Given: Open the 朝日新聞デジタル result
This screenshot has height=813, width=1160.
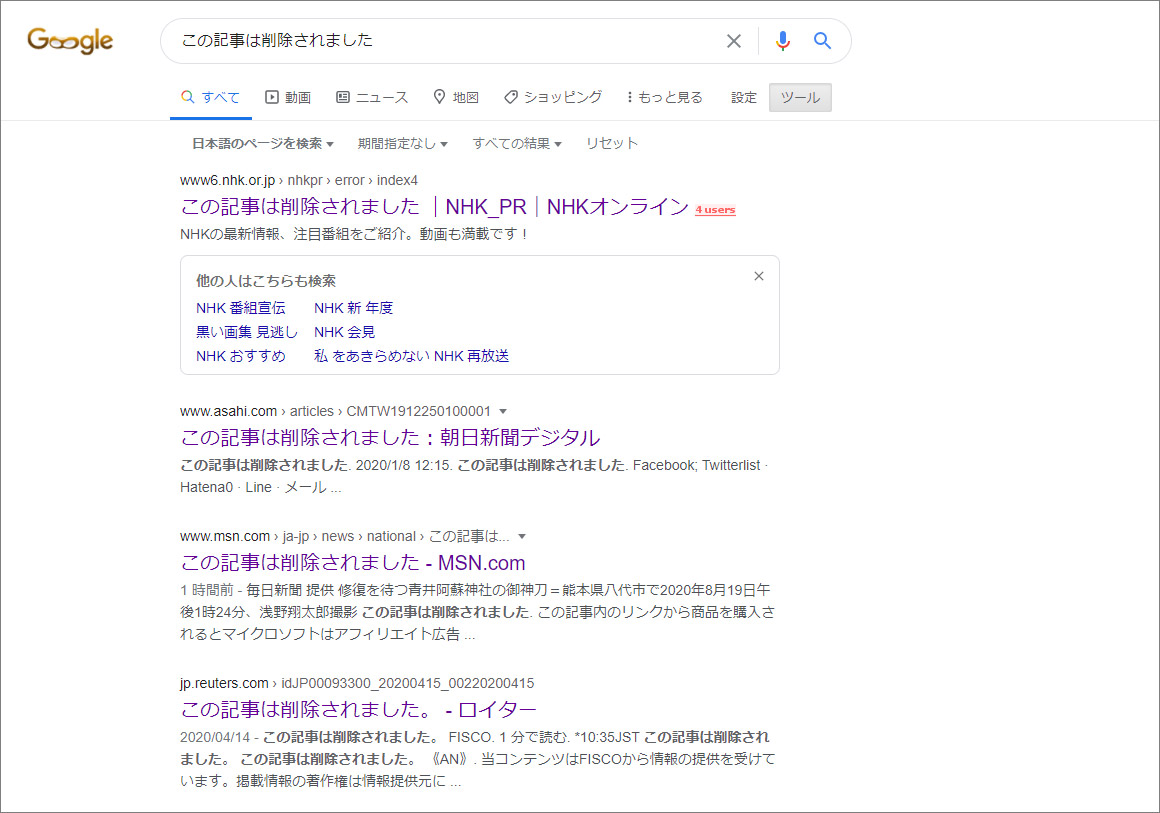Looking at the screenshot, I should tap(390, 437).
